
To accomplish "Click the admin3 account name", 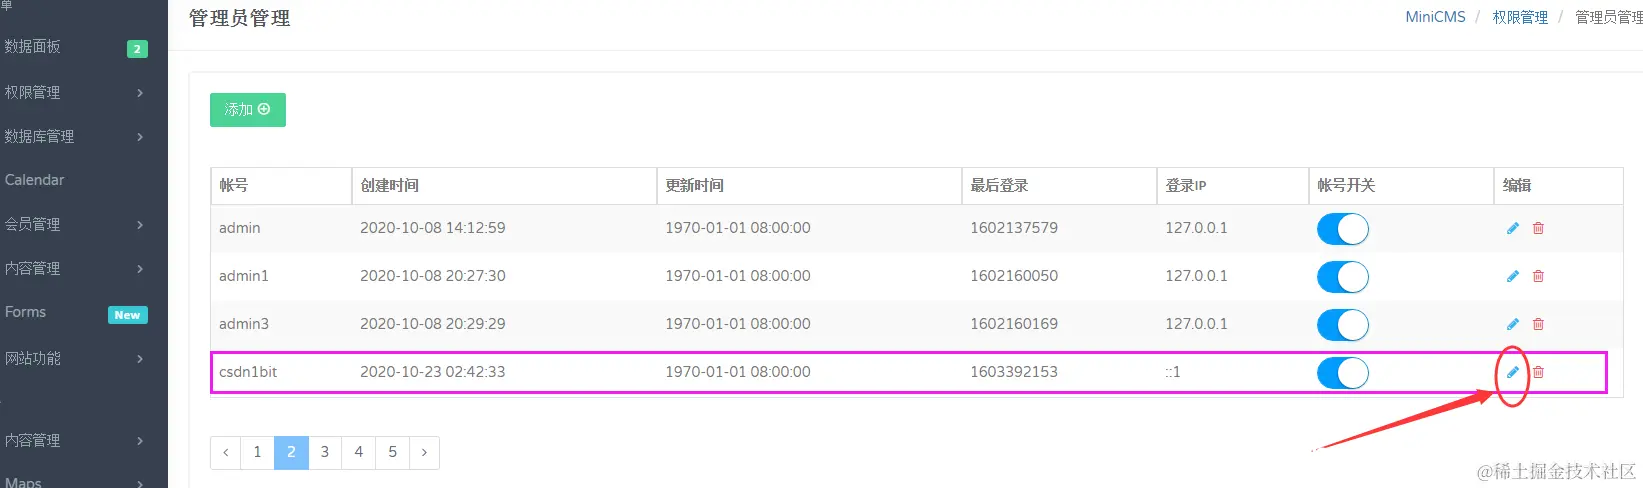I will [244, 324].
